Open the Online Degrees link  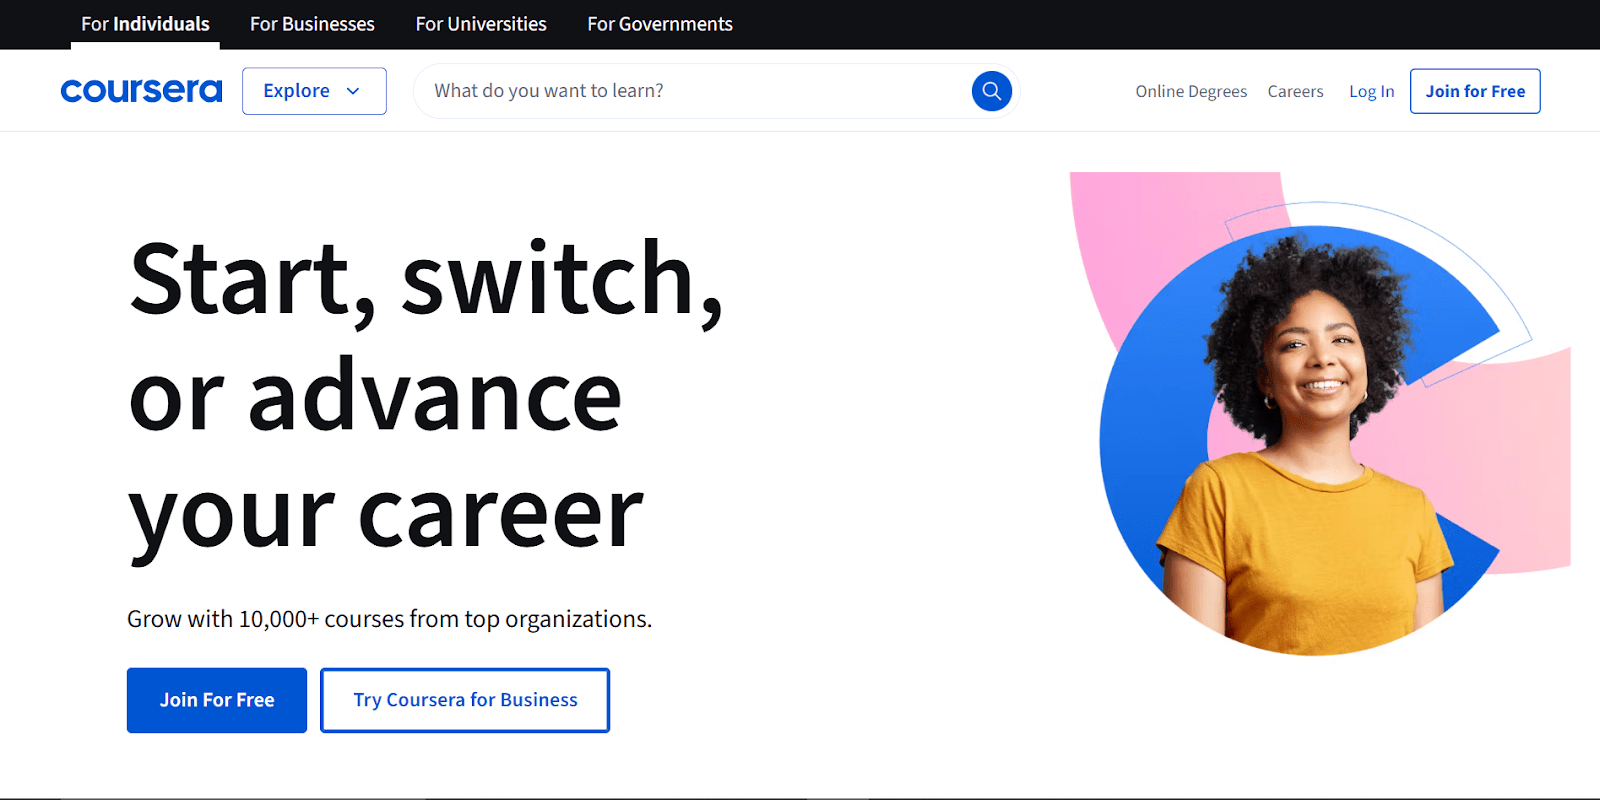pyautogui.click(x=1191, y=91)
